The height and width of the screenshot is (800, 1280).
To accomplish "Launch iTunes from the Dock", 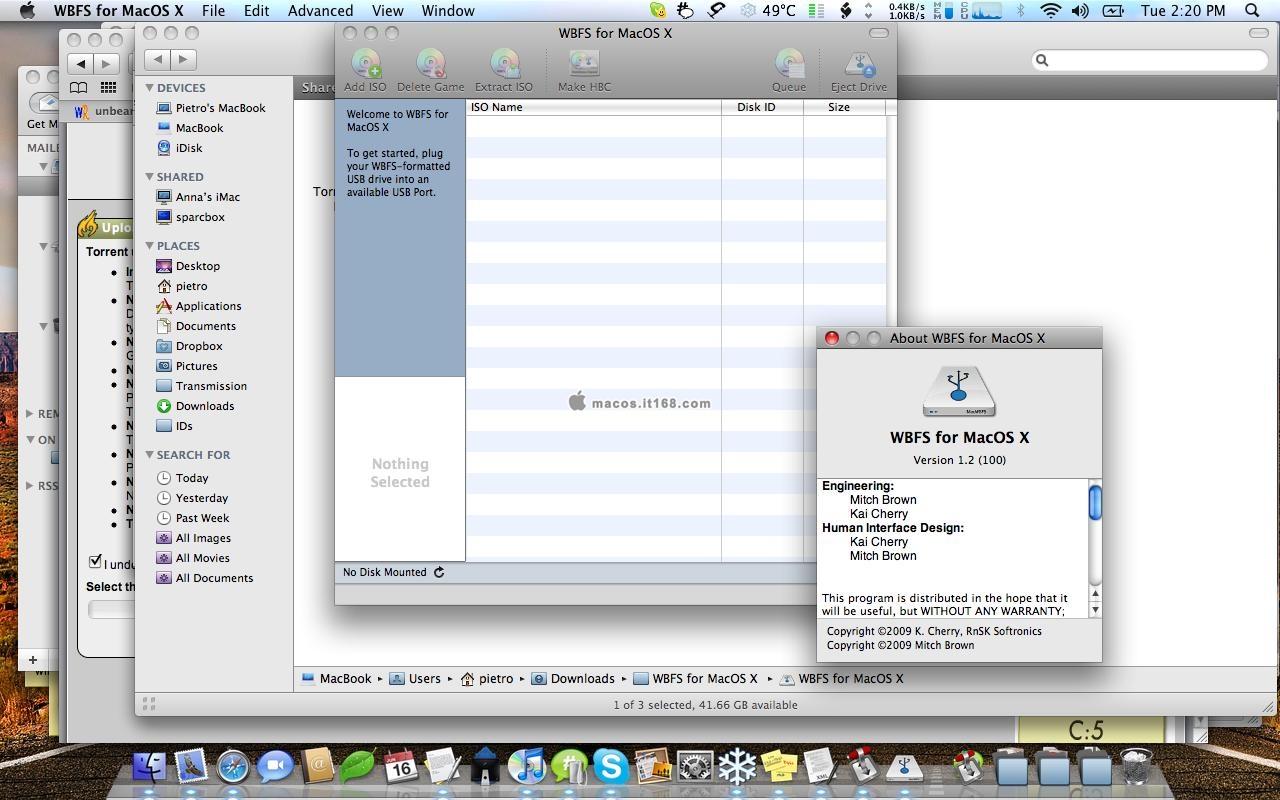I will click(526, 766).
